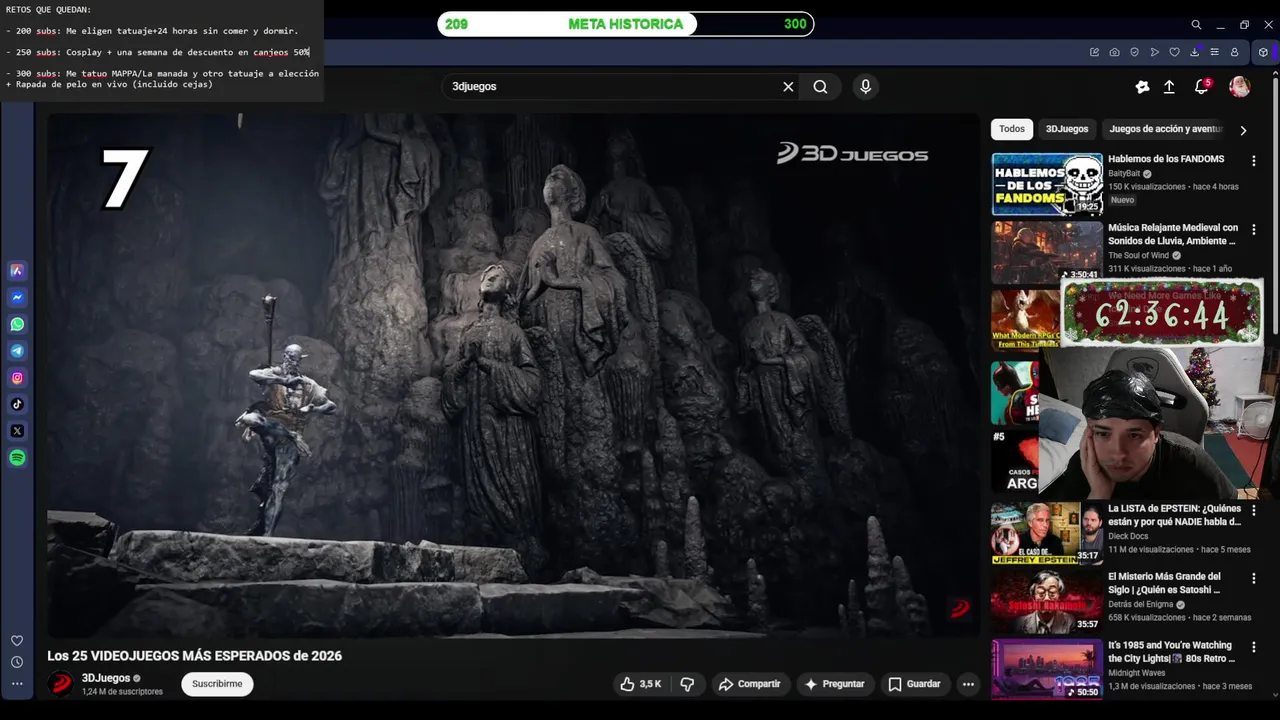
Task: Open Messenger in the Opera sidebar
Action: click(x=17, y=297)
